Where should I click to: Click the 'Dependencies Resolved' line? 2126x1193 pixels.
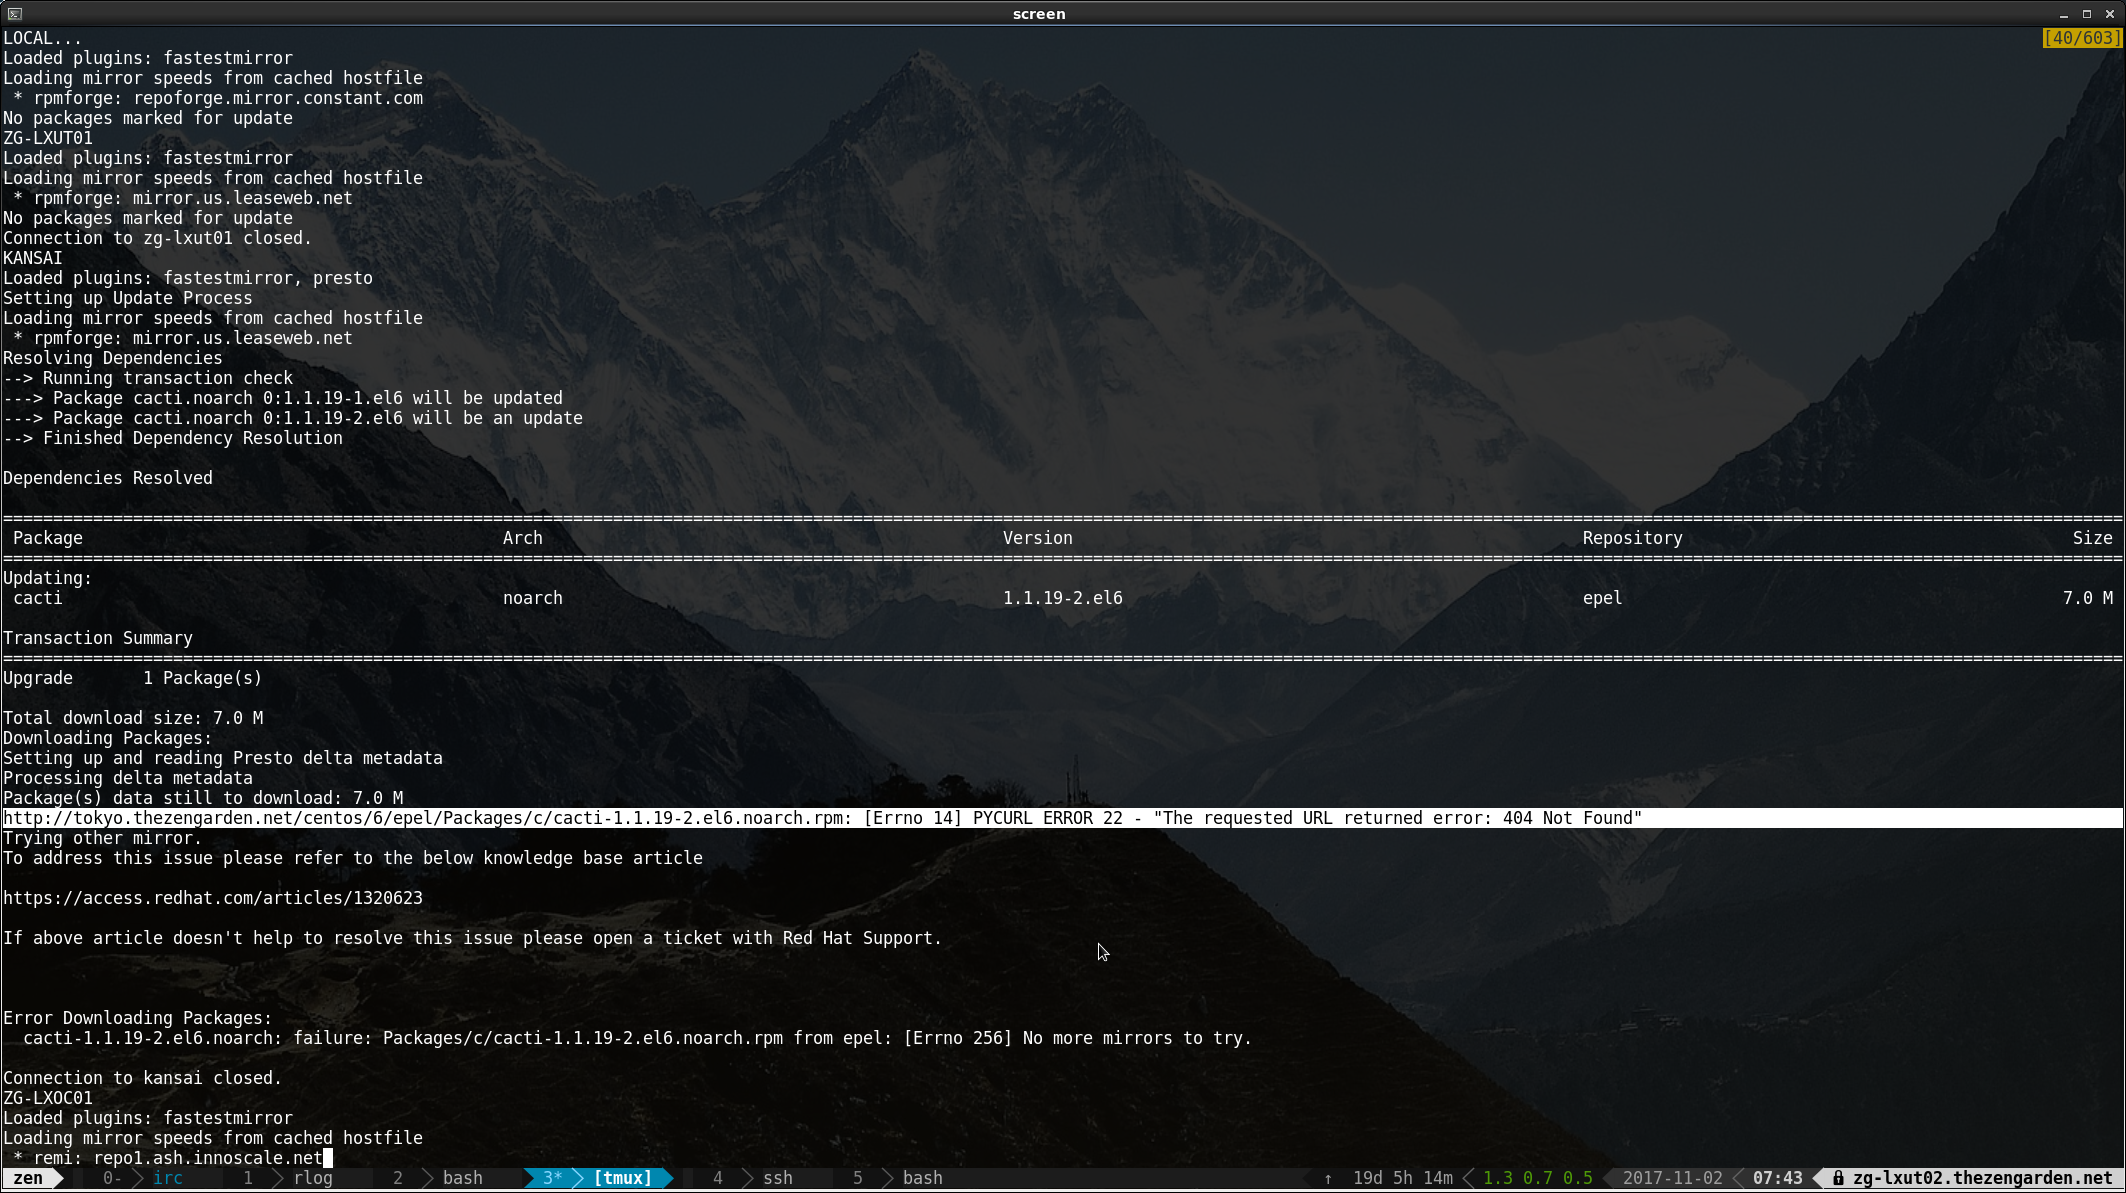(x=108, y=478)
